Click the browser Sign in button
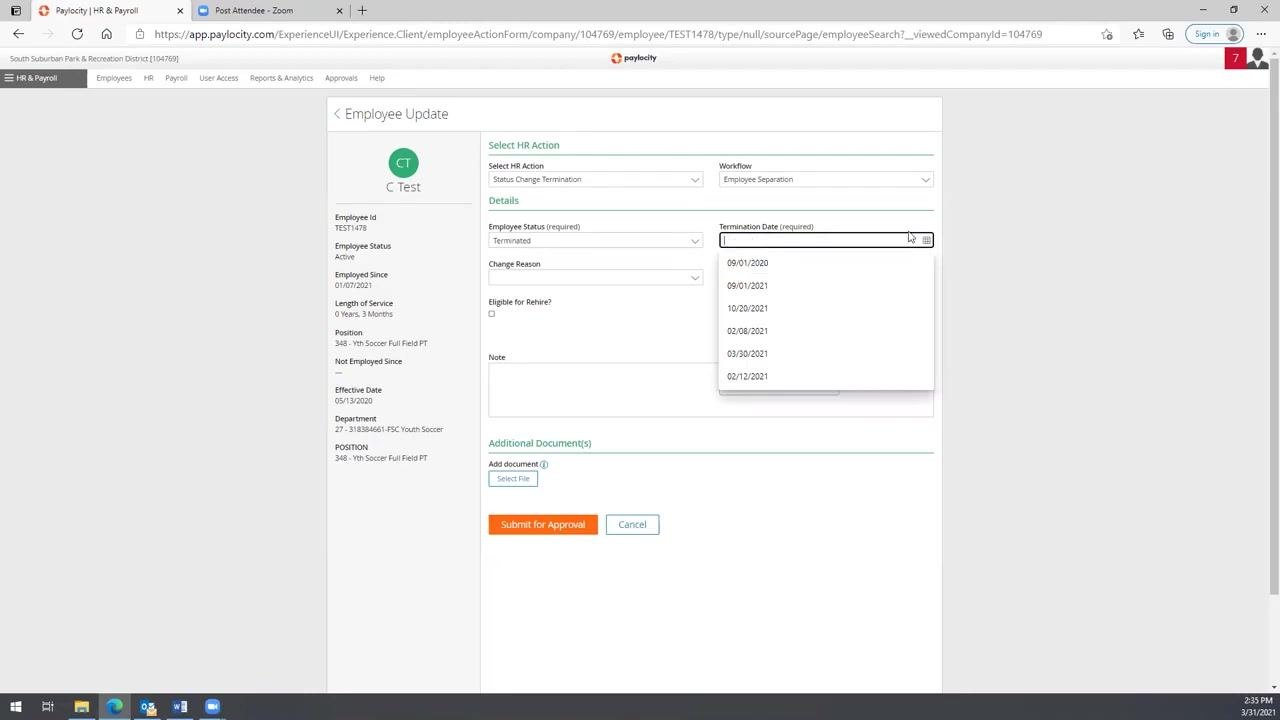The width and height of the screenshot is (1280, 720). pos(1217,34)
